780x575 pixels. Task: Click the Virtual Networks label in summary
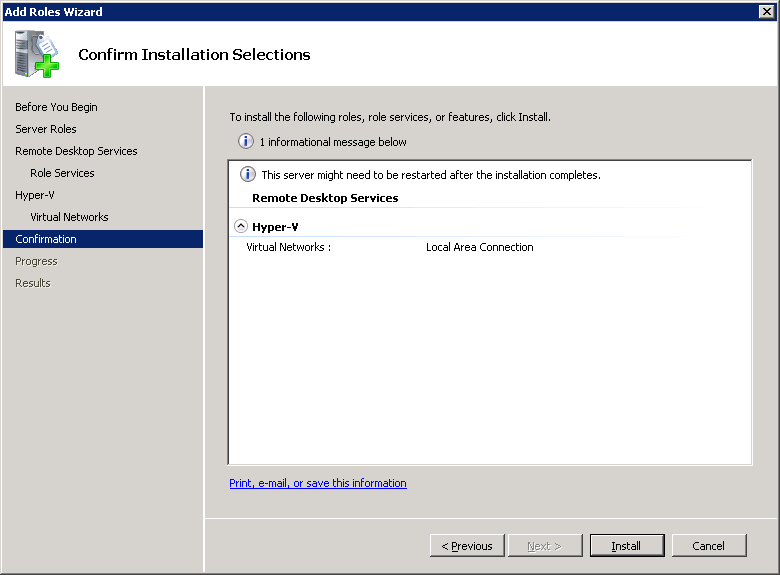point(288,247)
